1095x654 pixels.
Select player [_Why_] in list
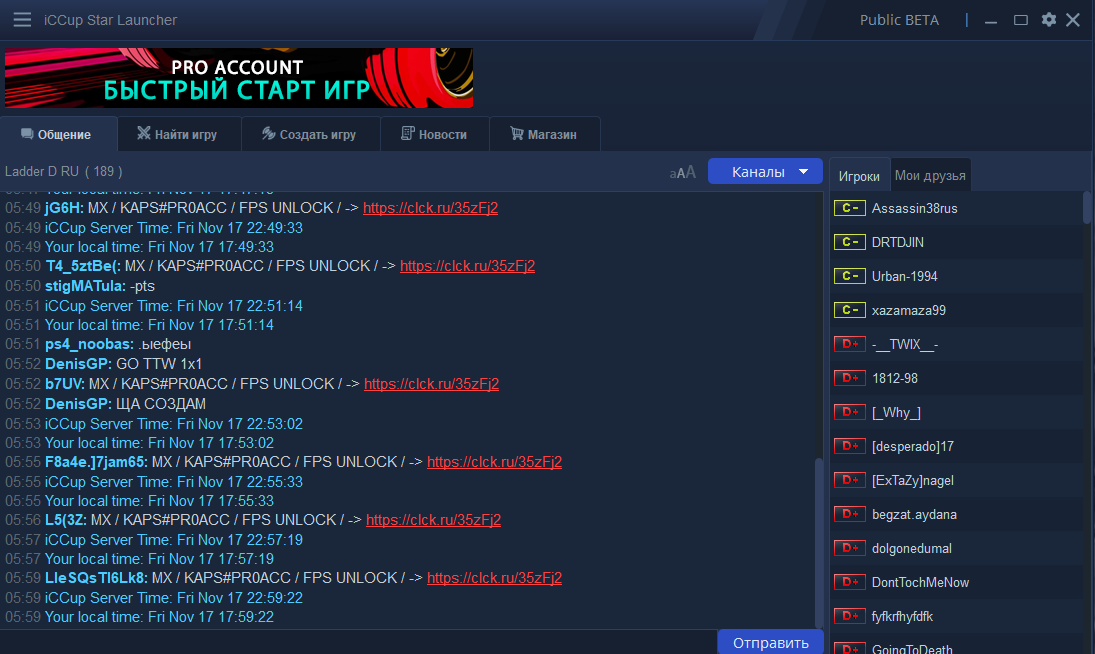[x=957, y=413]
